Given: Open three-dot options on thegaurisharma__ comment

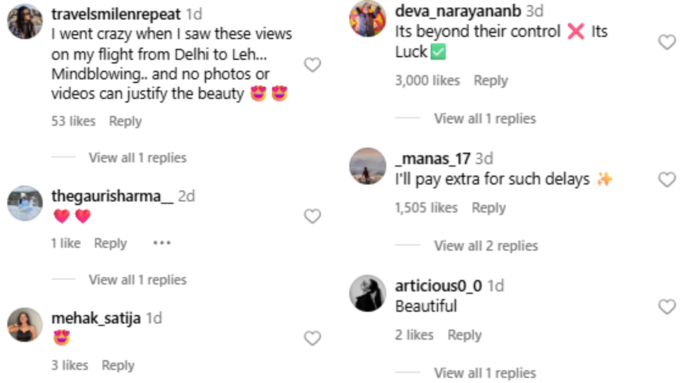Looking at the screenshot, I should coord(162,243).
